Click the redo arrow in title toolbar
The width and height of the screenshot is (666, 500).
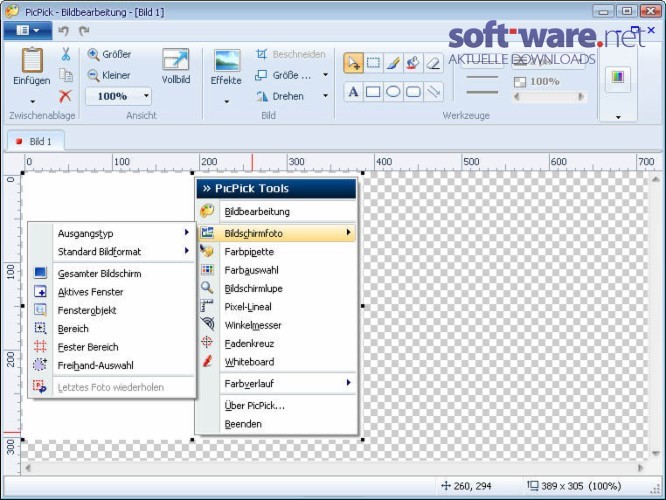click(x=84, y=31)
